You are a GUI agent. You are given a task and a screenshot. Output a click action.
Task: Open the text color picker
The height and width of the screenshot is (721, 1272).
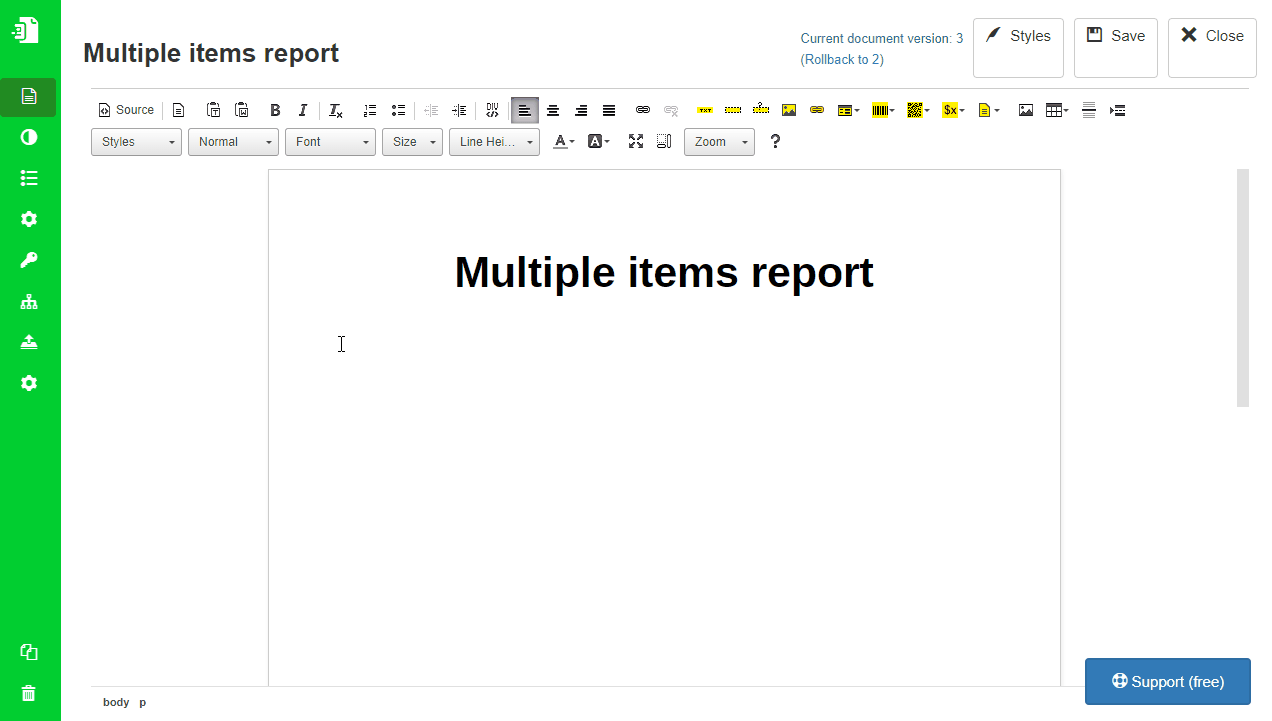(564, 142)
